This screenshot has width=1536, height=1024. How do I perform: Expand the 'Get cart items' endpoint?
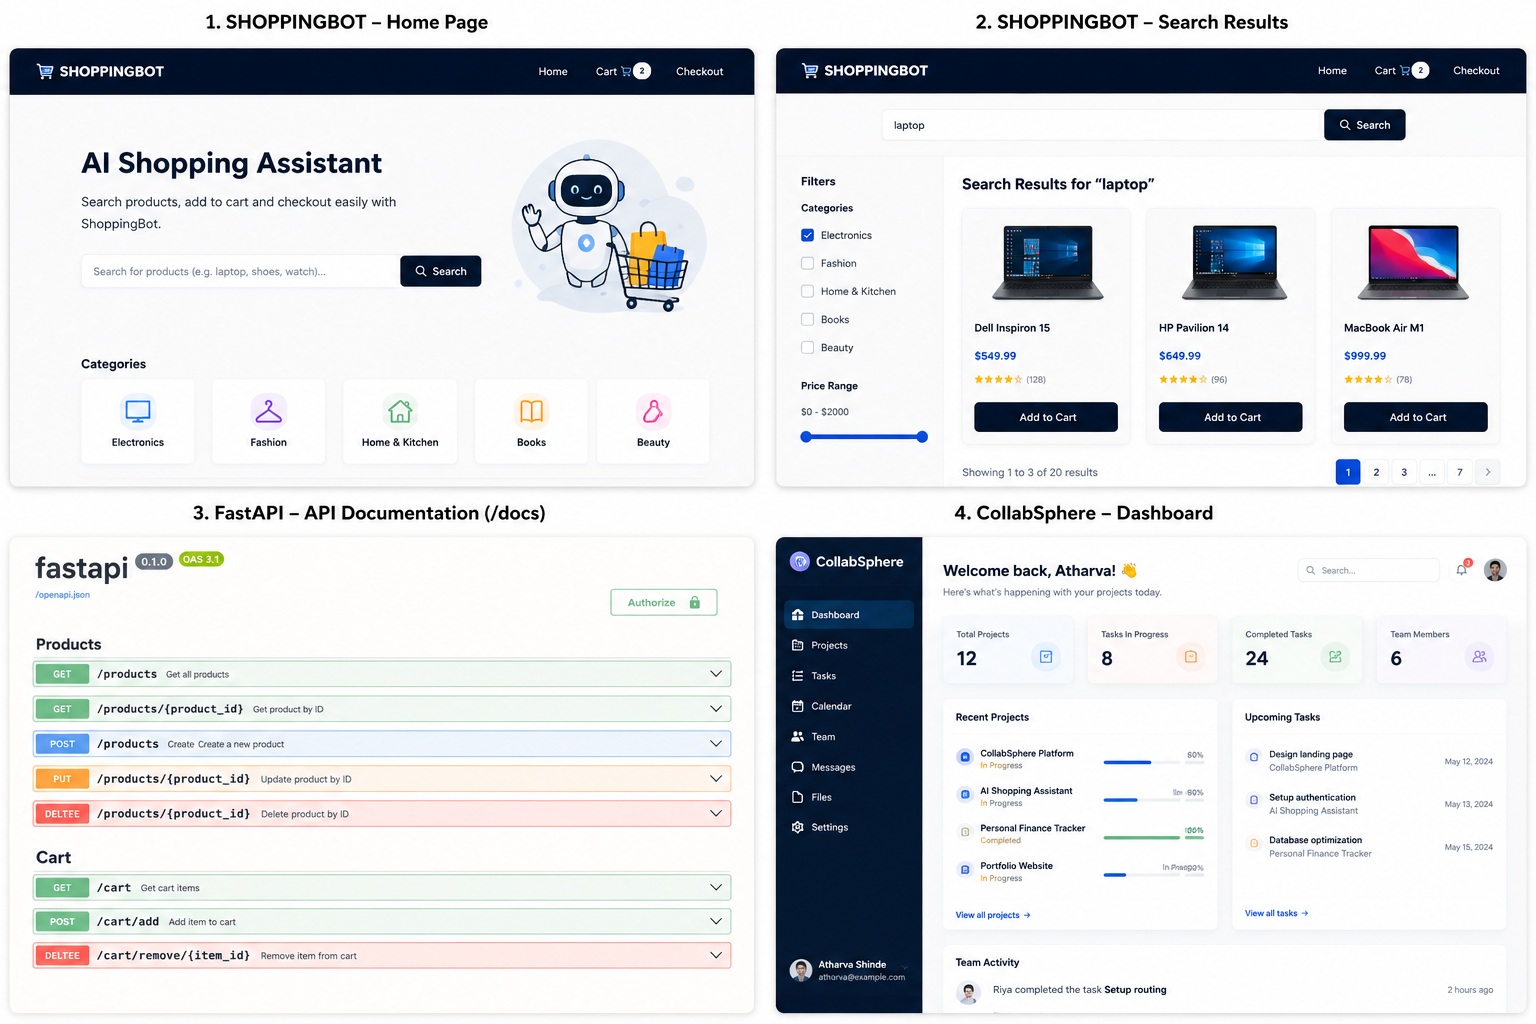(x=382, y=887)
